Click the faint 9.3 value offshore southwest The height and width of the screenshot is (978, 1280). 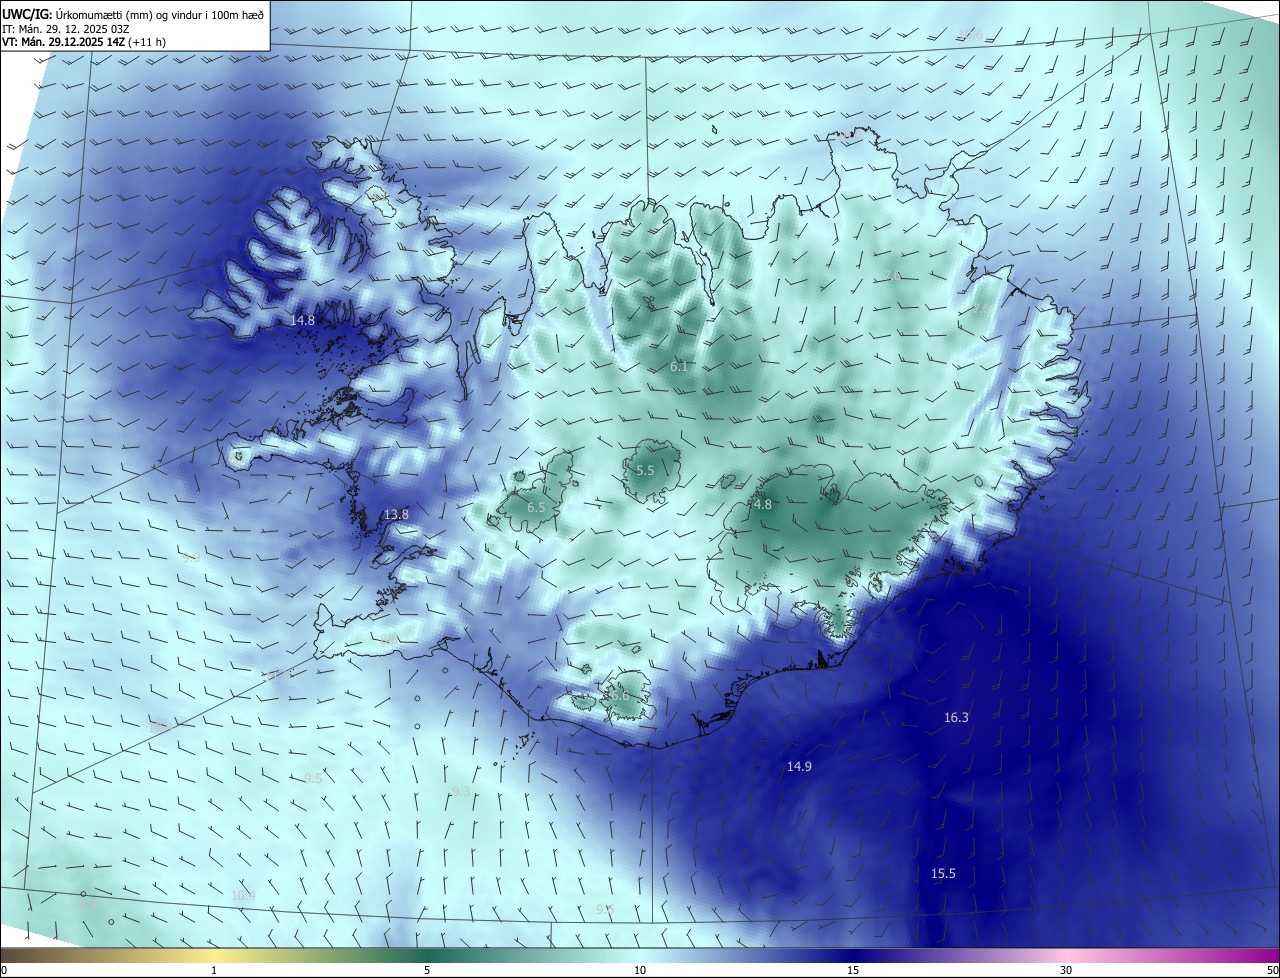click(x=461, y=792)
